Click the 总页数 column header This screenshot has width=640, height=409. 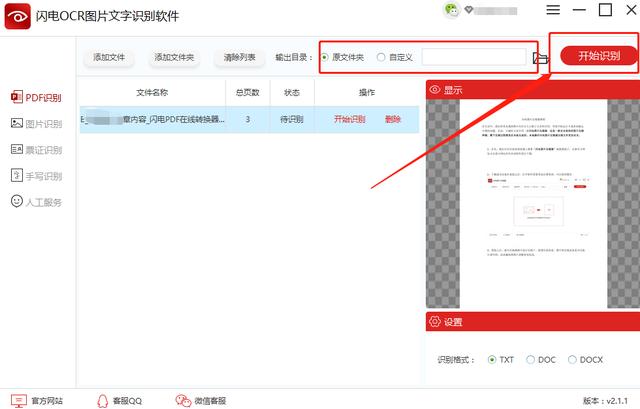(248, 93)
